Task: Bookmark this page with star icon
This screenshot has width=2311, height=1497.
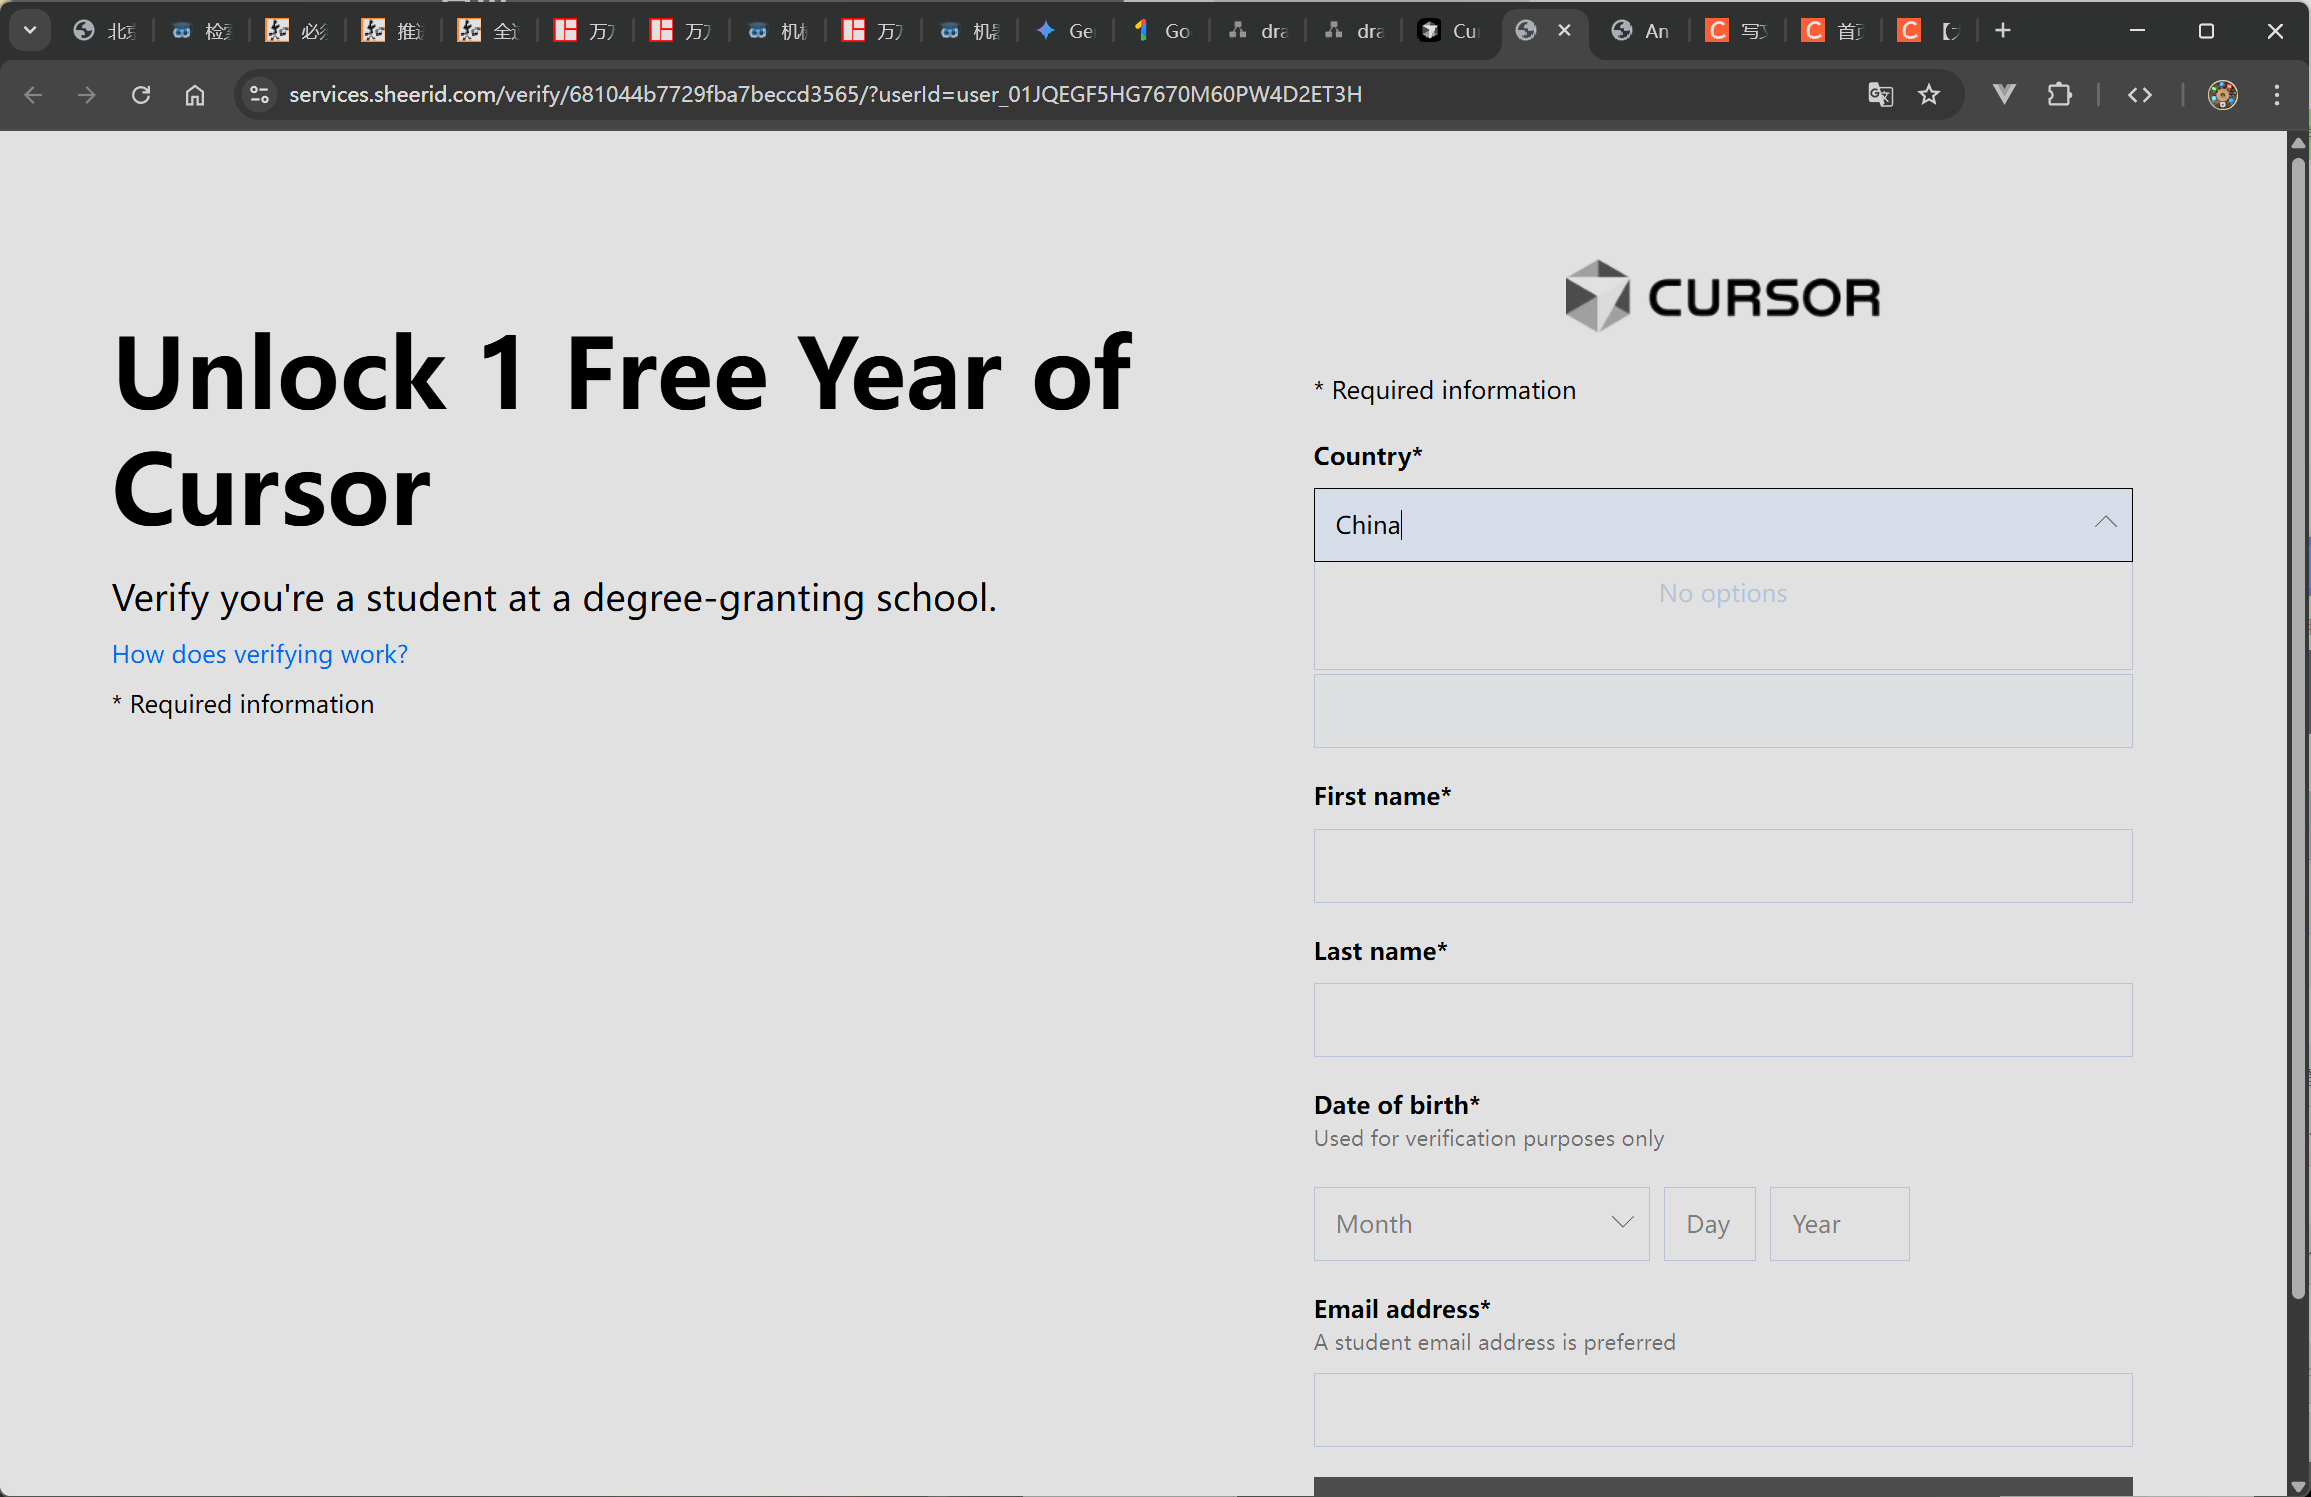Action: 1929,95
